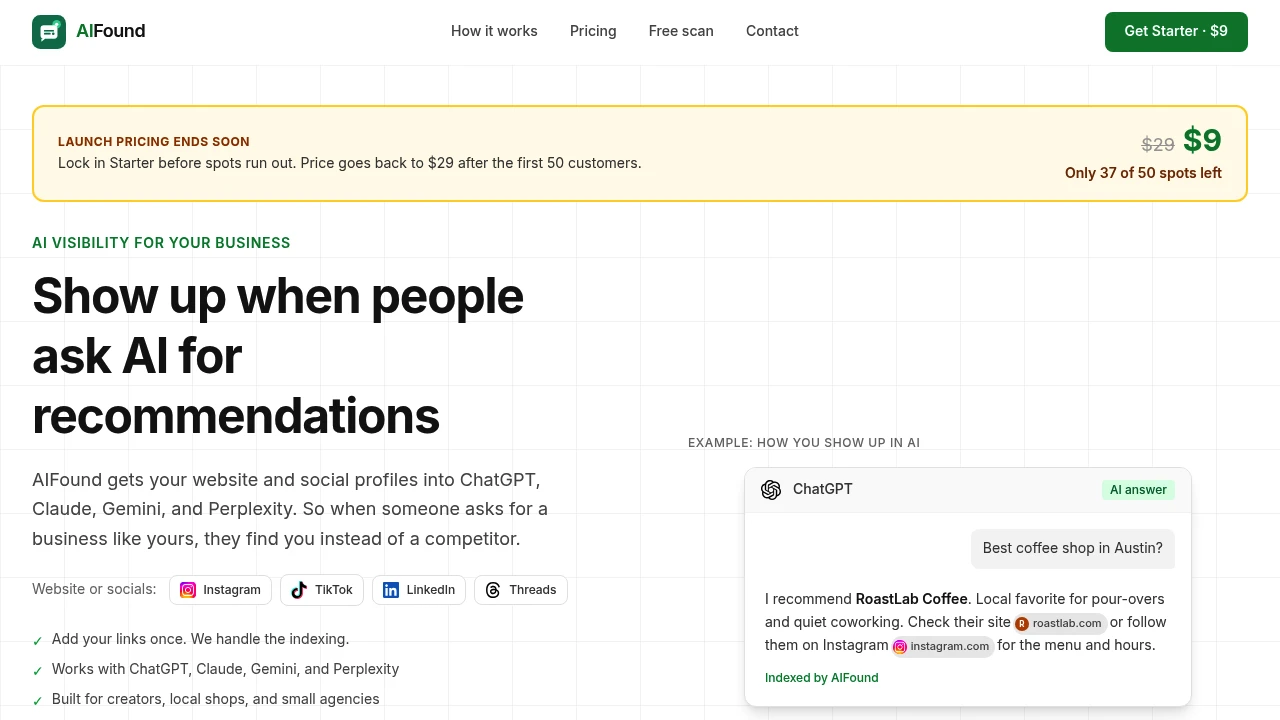Open the Free scan nav link
This screenshot has height=720, width=1280.
[681, 31]
